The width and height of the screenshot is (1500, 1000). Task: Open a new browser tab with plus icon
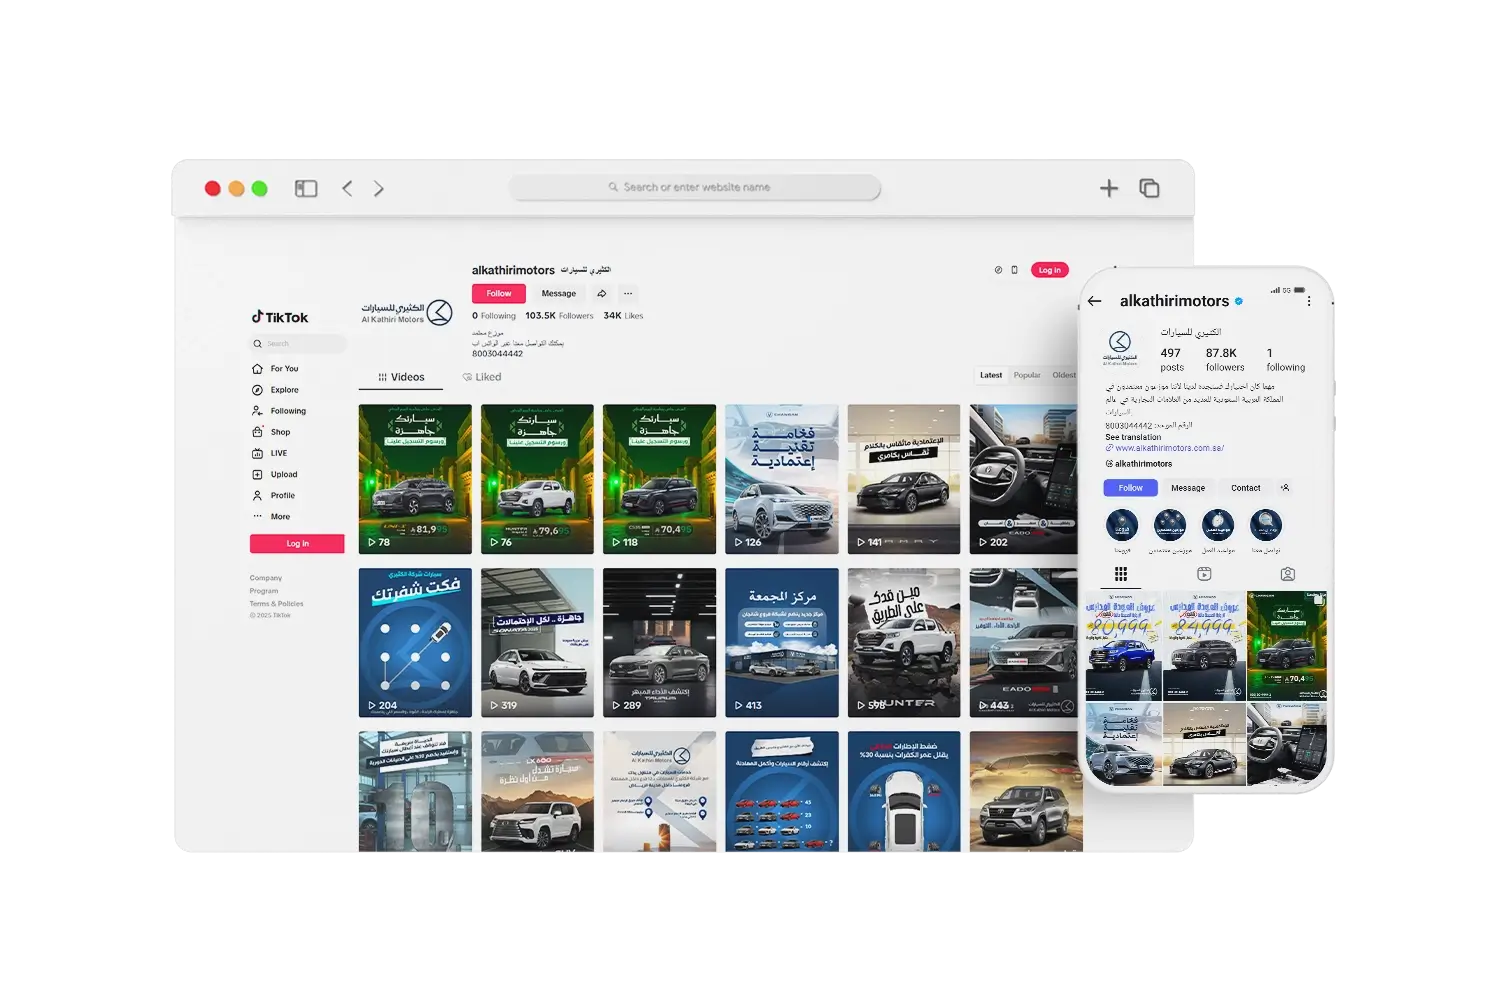(x=1109, y=188)
